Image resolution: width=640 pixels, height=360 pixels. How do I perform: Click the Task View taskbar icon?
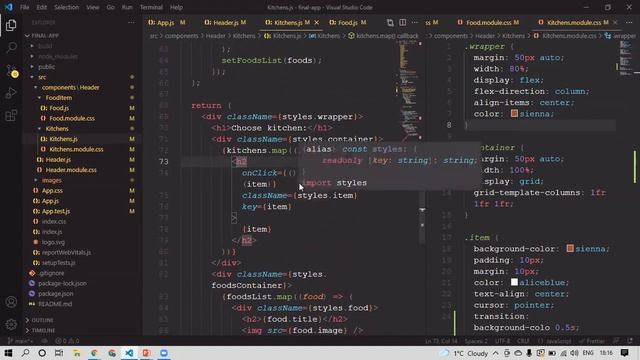[x=59, y=353]
